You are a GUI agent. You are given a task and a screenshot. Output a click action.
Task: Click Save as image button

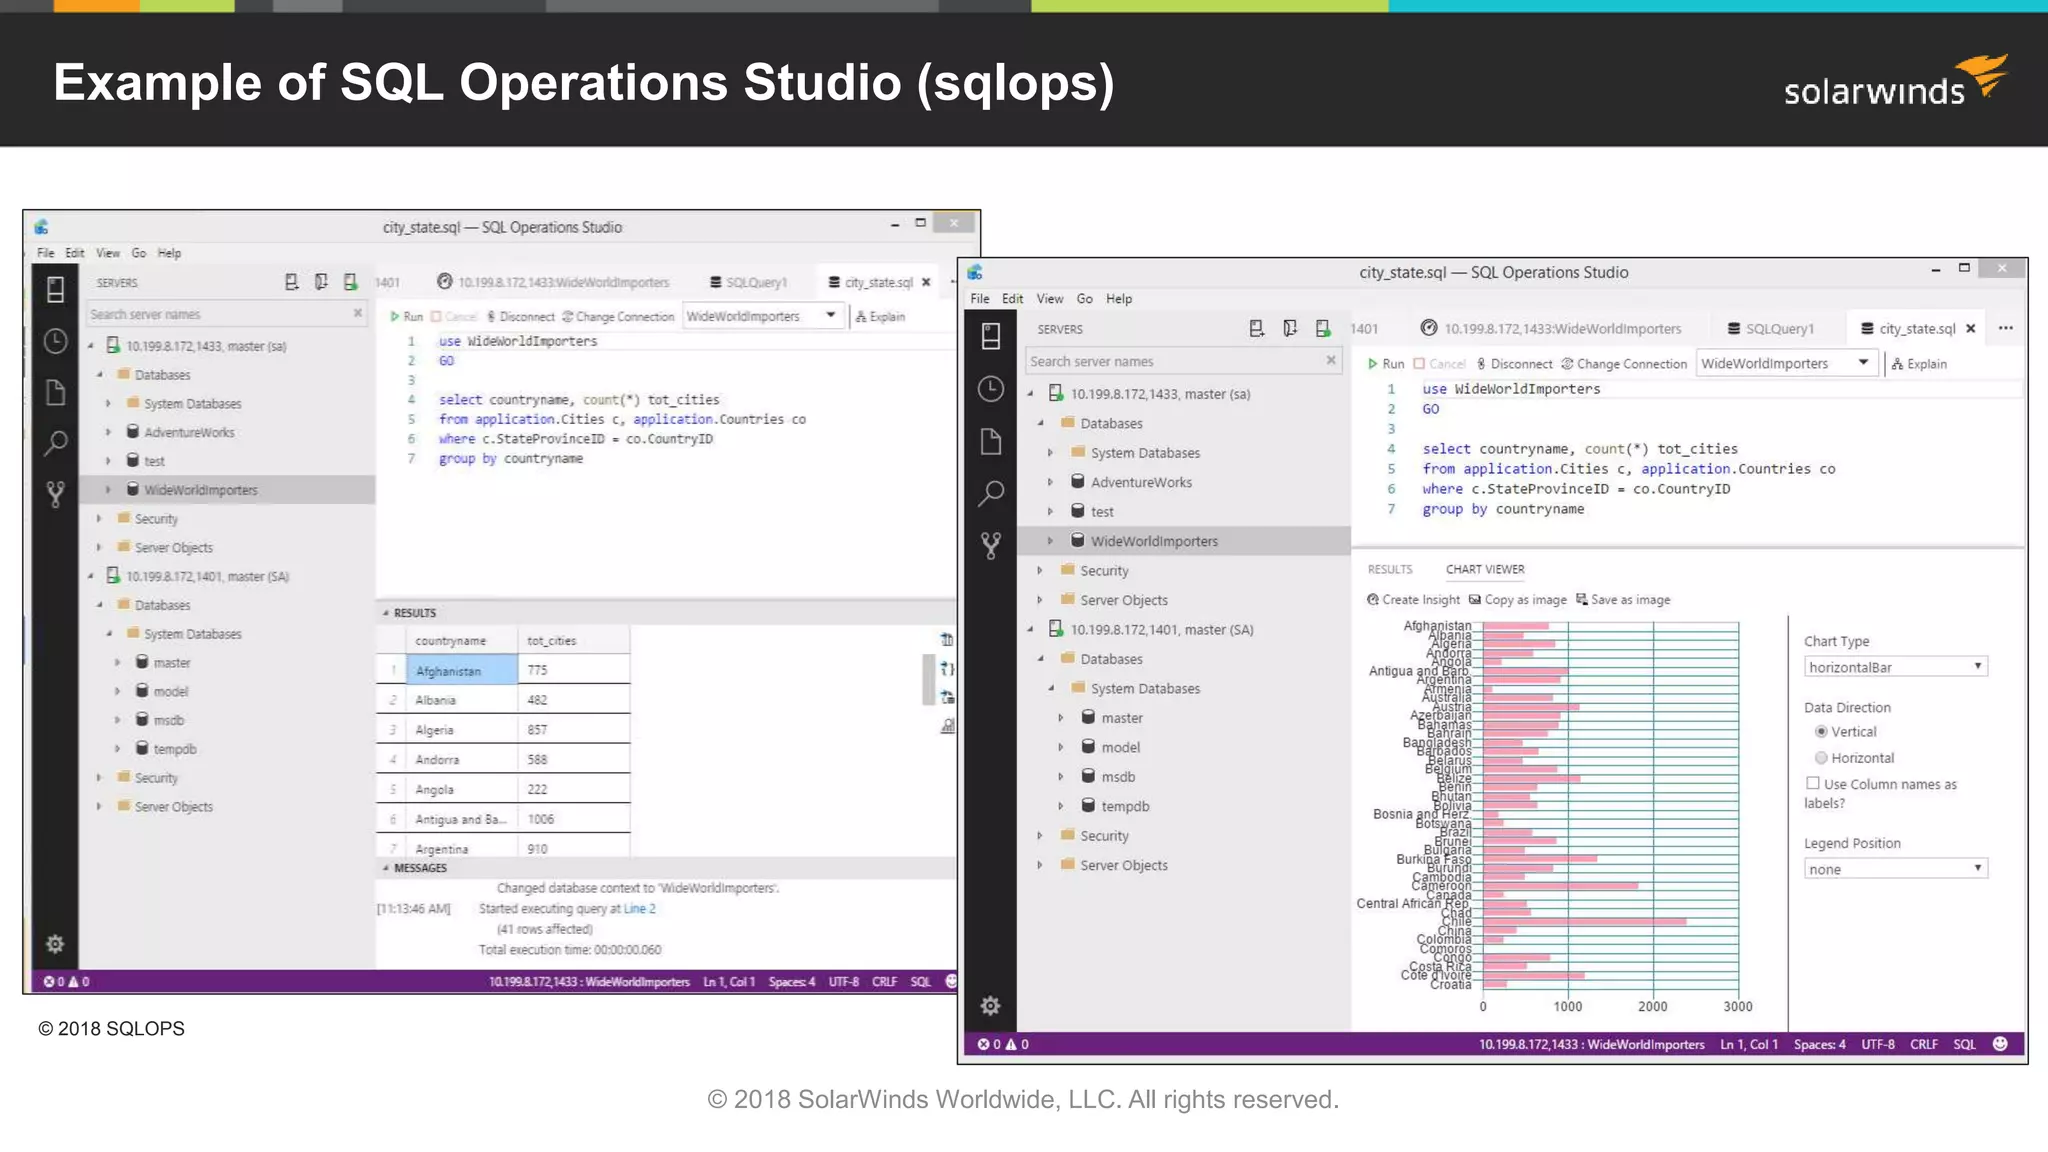(x=1623, y=600)
